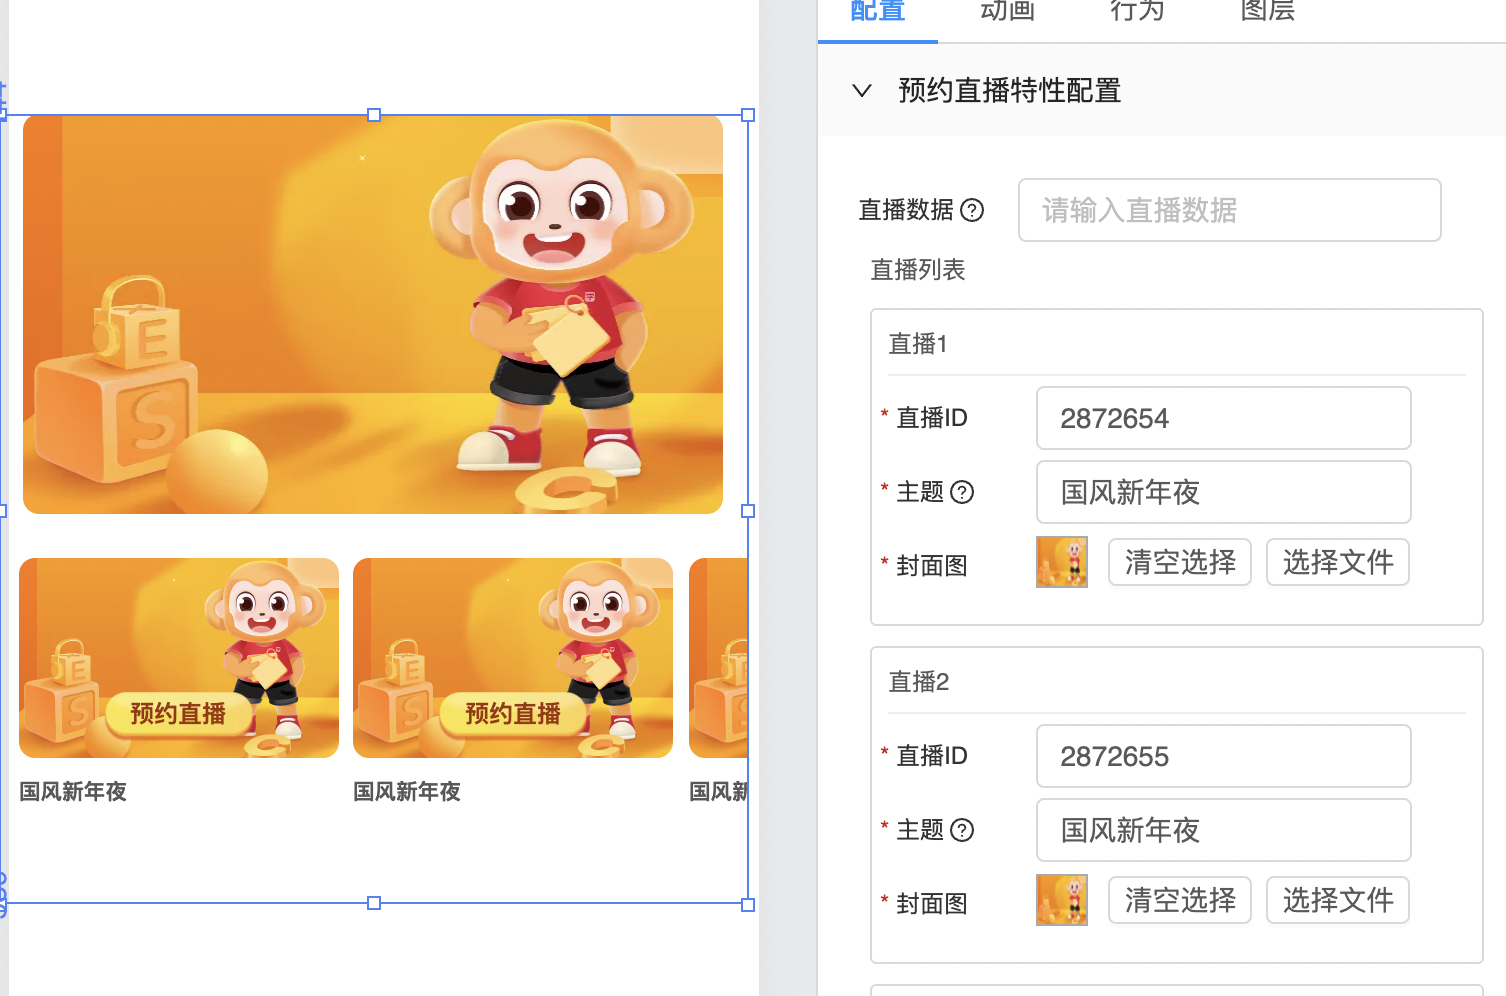Open the 行为 tab

click(1137, 12)
